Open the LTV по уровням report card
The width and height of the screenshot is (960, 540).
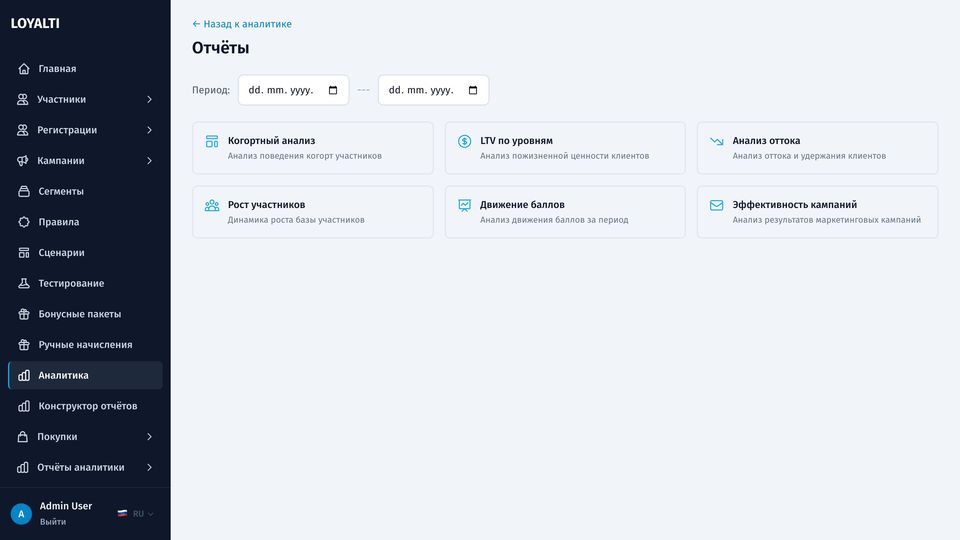(x=565, y=148)
